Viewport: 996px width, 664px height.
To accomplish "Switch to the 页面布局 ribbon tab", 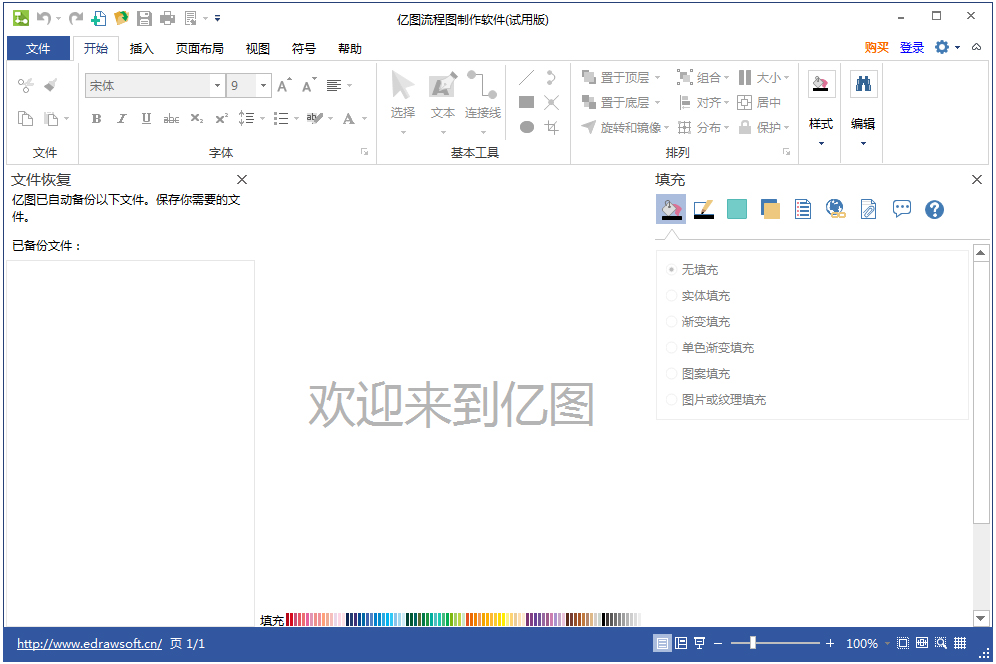I will click(199, 48).
